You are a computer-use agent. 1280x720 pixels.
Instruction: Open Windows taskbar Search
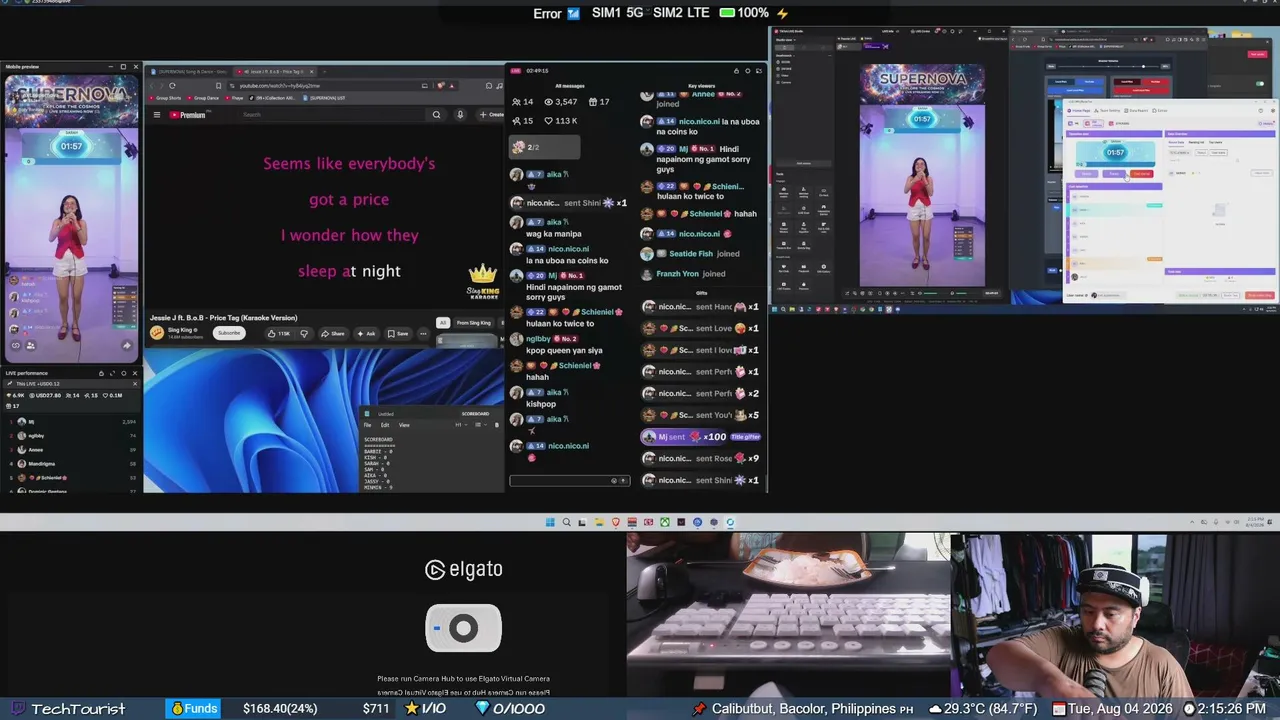click(566, 522)
